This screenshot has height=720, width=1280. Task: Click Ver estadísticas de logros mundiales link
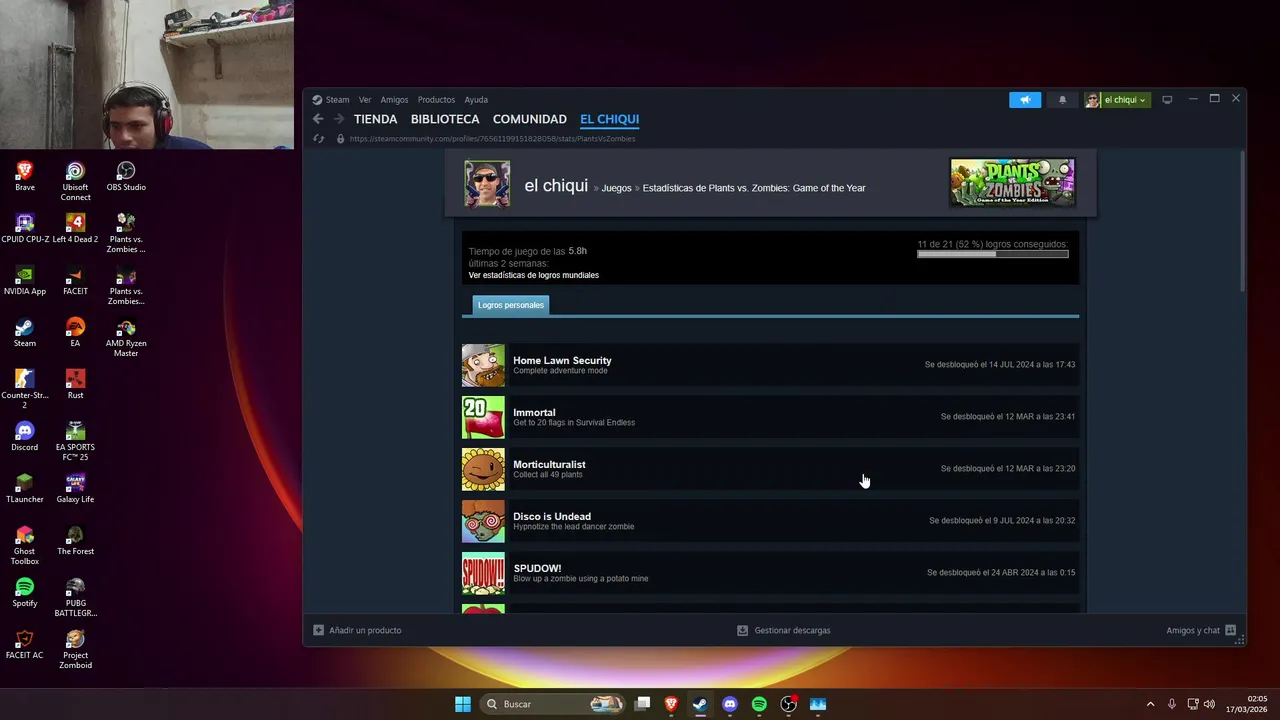[x=534, y=275]
